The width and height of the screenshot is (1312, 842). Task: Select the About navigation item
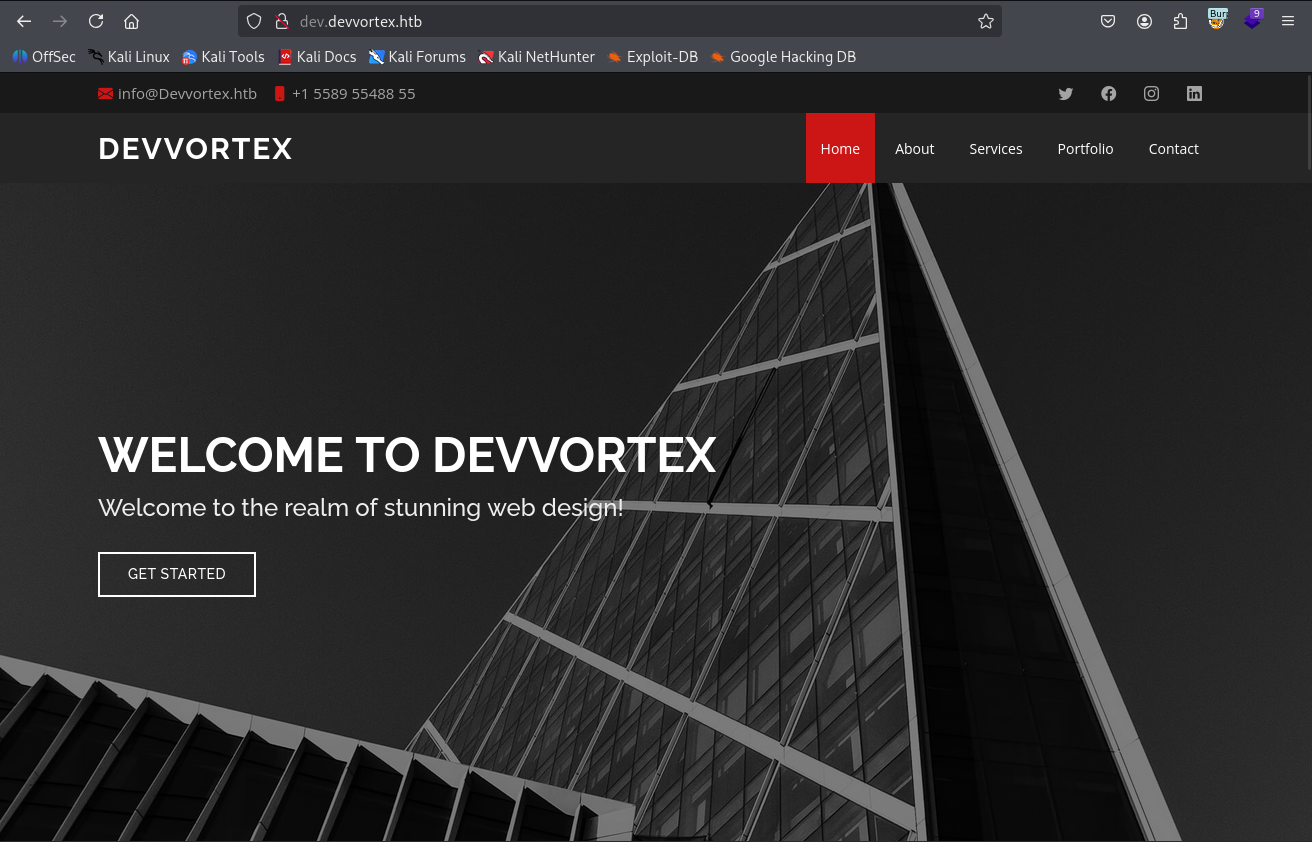coord(914,148)
